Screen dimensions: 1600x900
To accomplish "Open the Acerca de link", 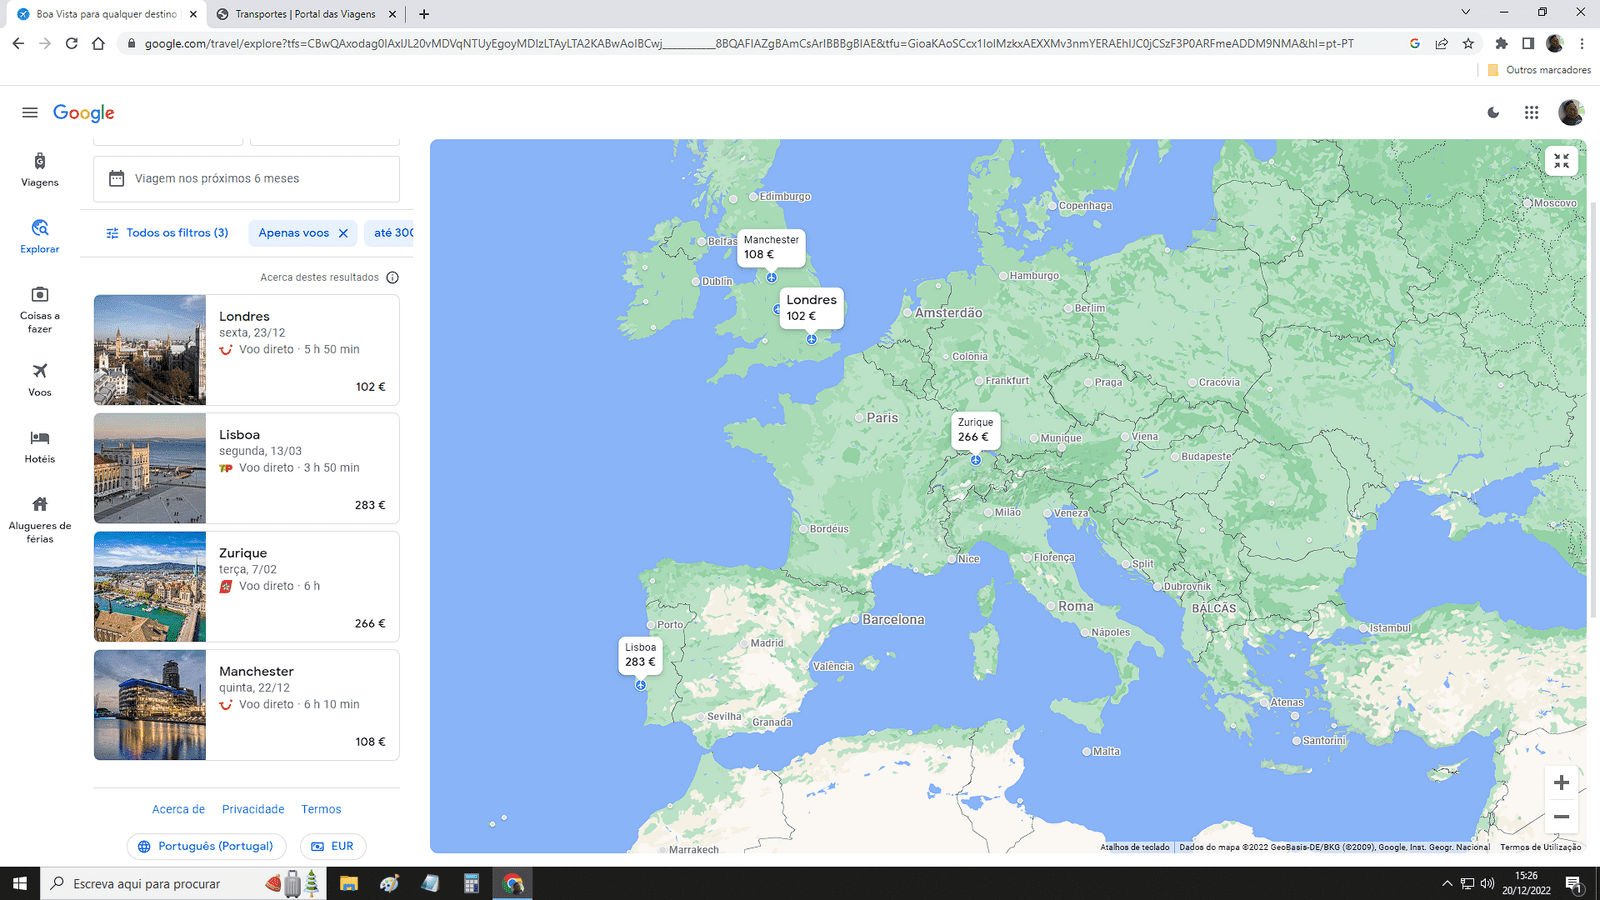I will click(x=178, y=810).
